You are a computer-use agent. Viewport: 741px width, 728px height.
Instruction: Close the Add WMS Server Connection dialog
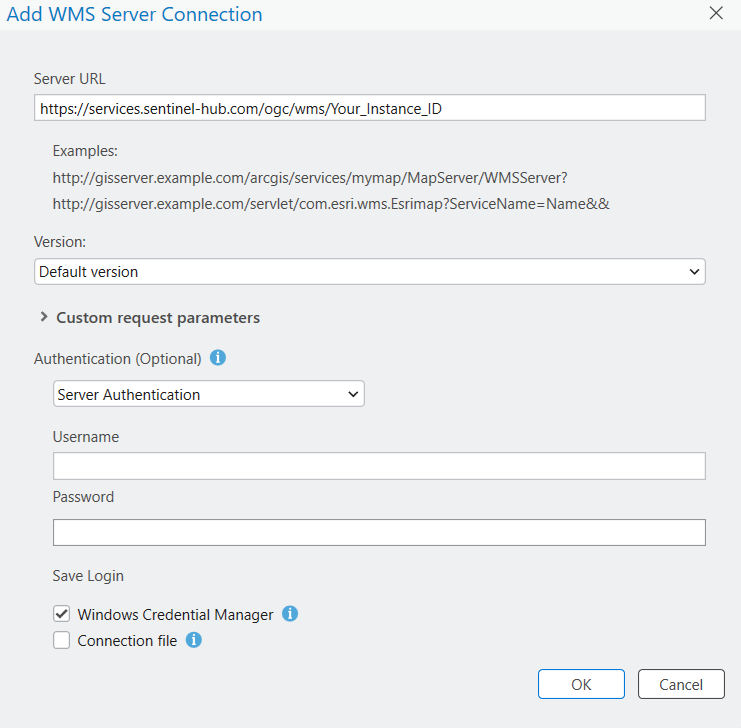716,13
